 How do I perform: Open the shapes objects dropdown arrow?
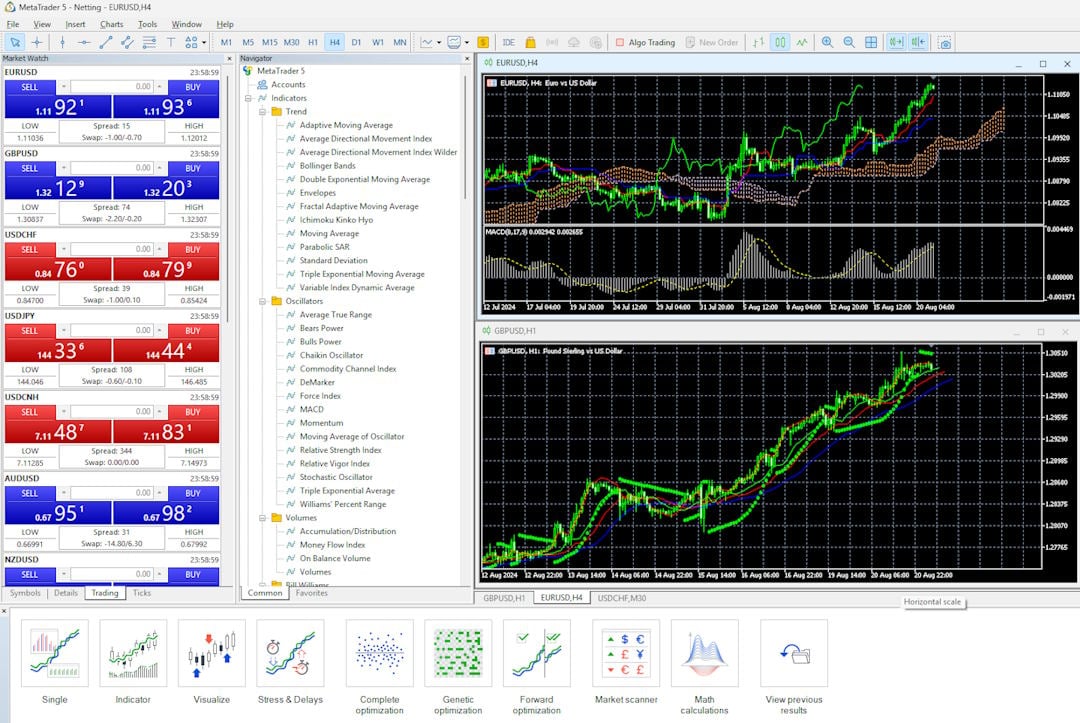click(204, 42)
